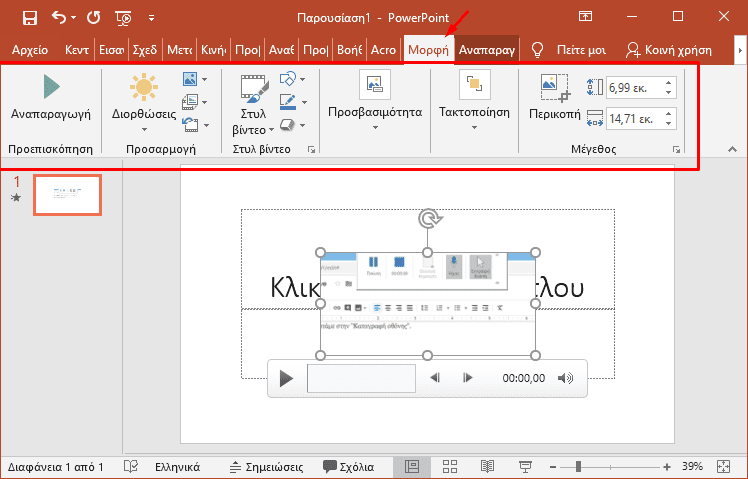The height and width of the screenshot is (479, 748).
Task: Click the video volume speaker icon
Action: coord(566,378)
